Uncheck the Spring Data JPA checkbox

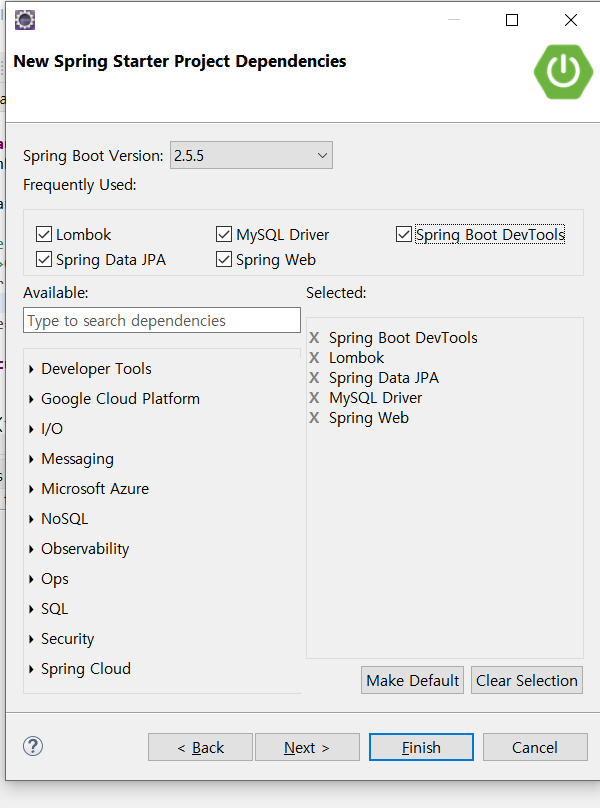[44, 259]
